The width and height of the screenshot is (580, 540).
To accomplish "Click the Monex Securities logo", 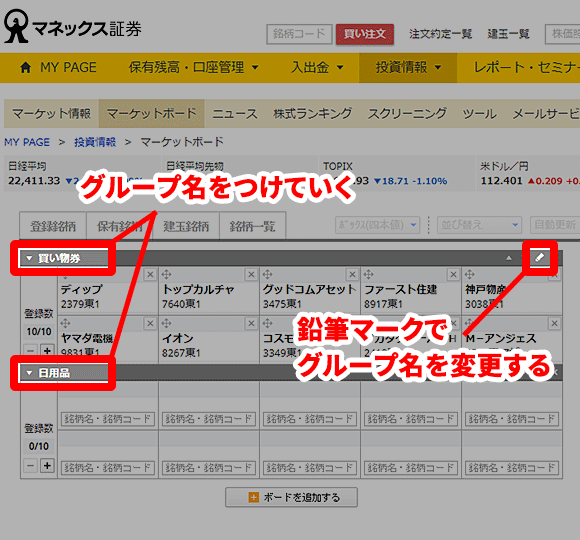I will pos(72,27).
